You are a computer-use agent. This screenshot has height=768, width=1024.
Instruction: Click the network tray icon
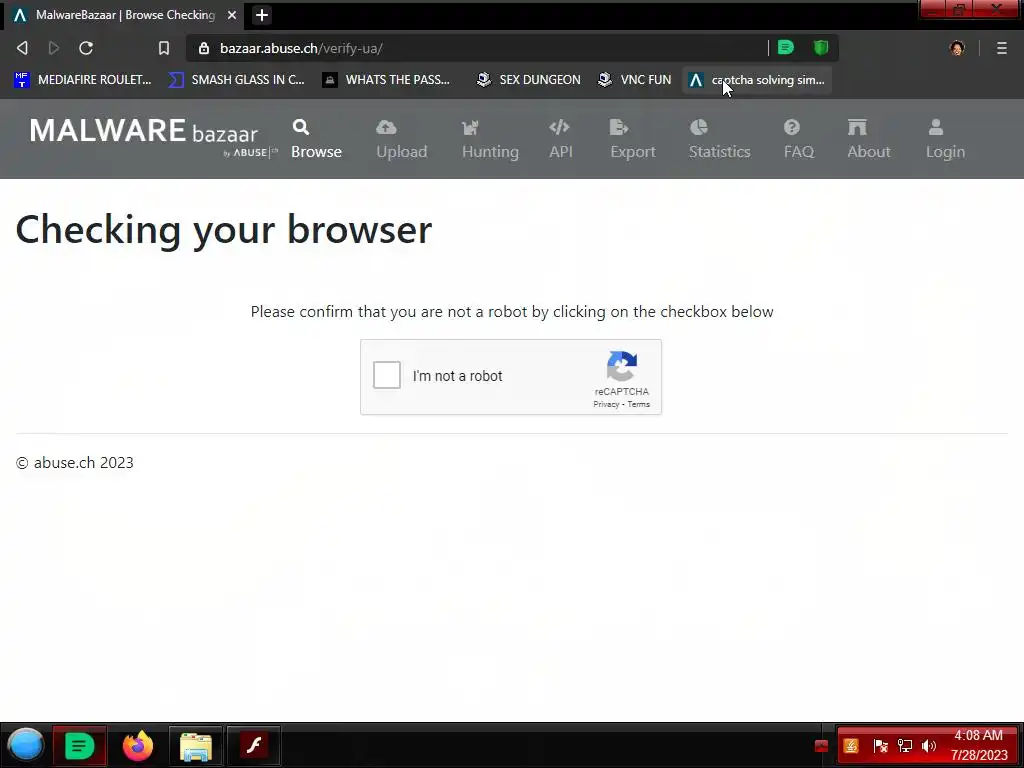tap(904, 746)
